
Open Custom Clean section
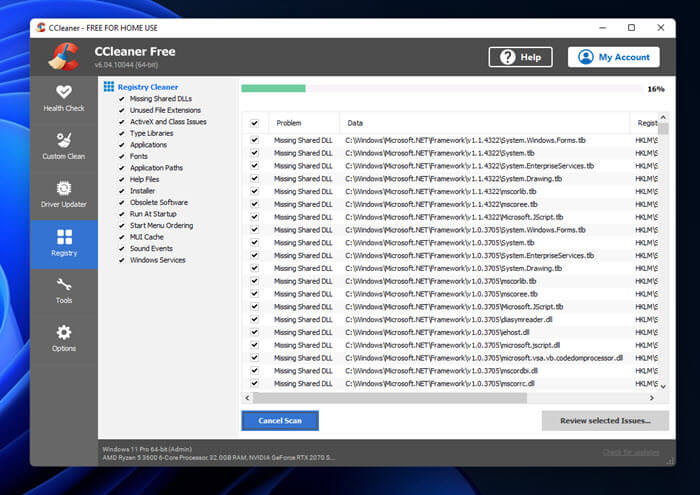click(x=64, y=146)
